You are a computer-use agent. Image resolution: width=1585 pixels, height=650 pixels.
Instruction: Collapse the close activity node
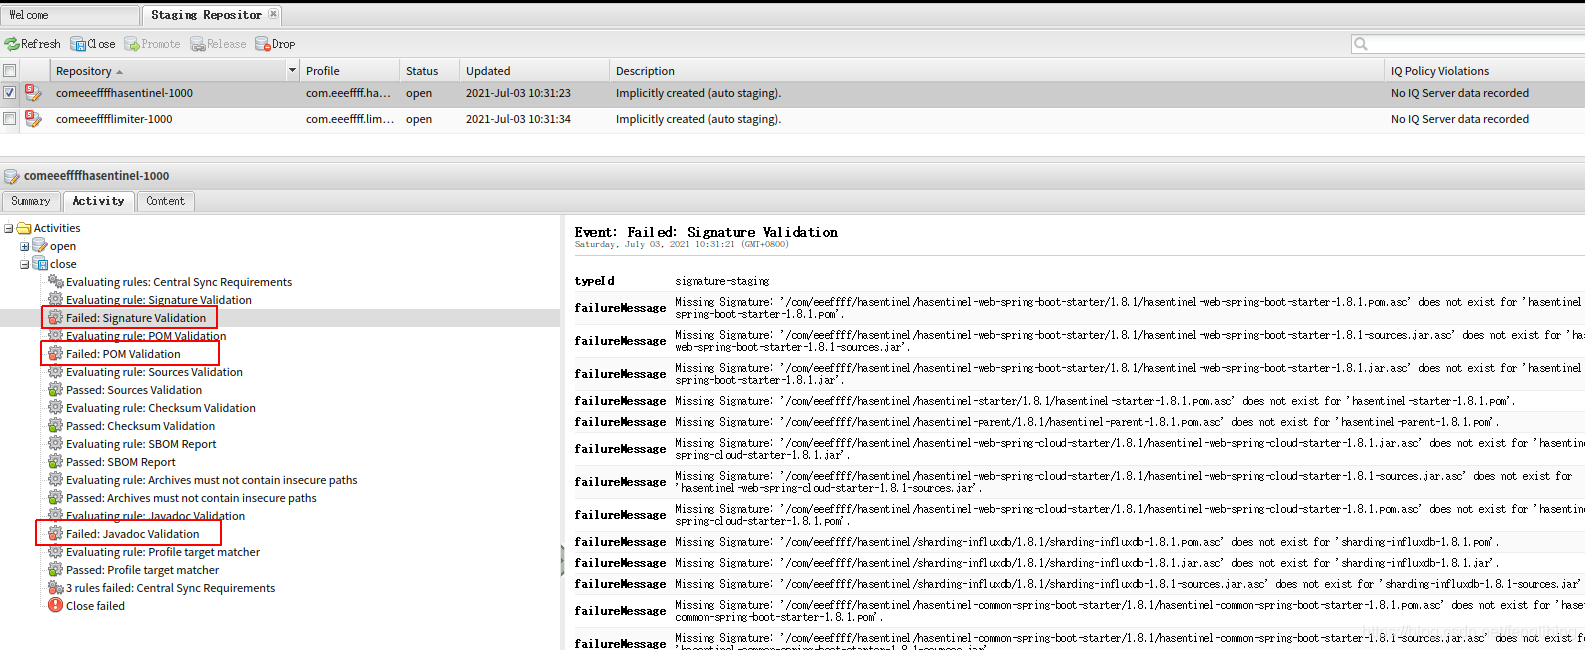pyautogui.click(x=24, y=264)
